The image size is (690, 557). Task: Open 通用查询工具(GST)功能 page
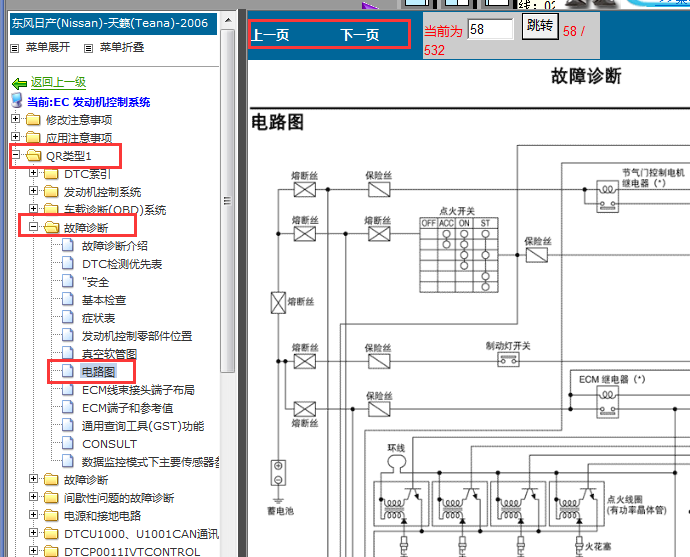143,426
